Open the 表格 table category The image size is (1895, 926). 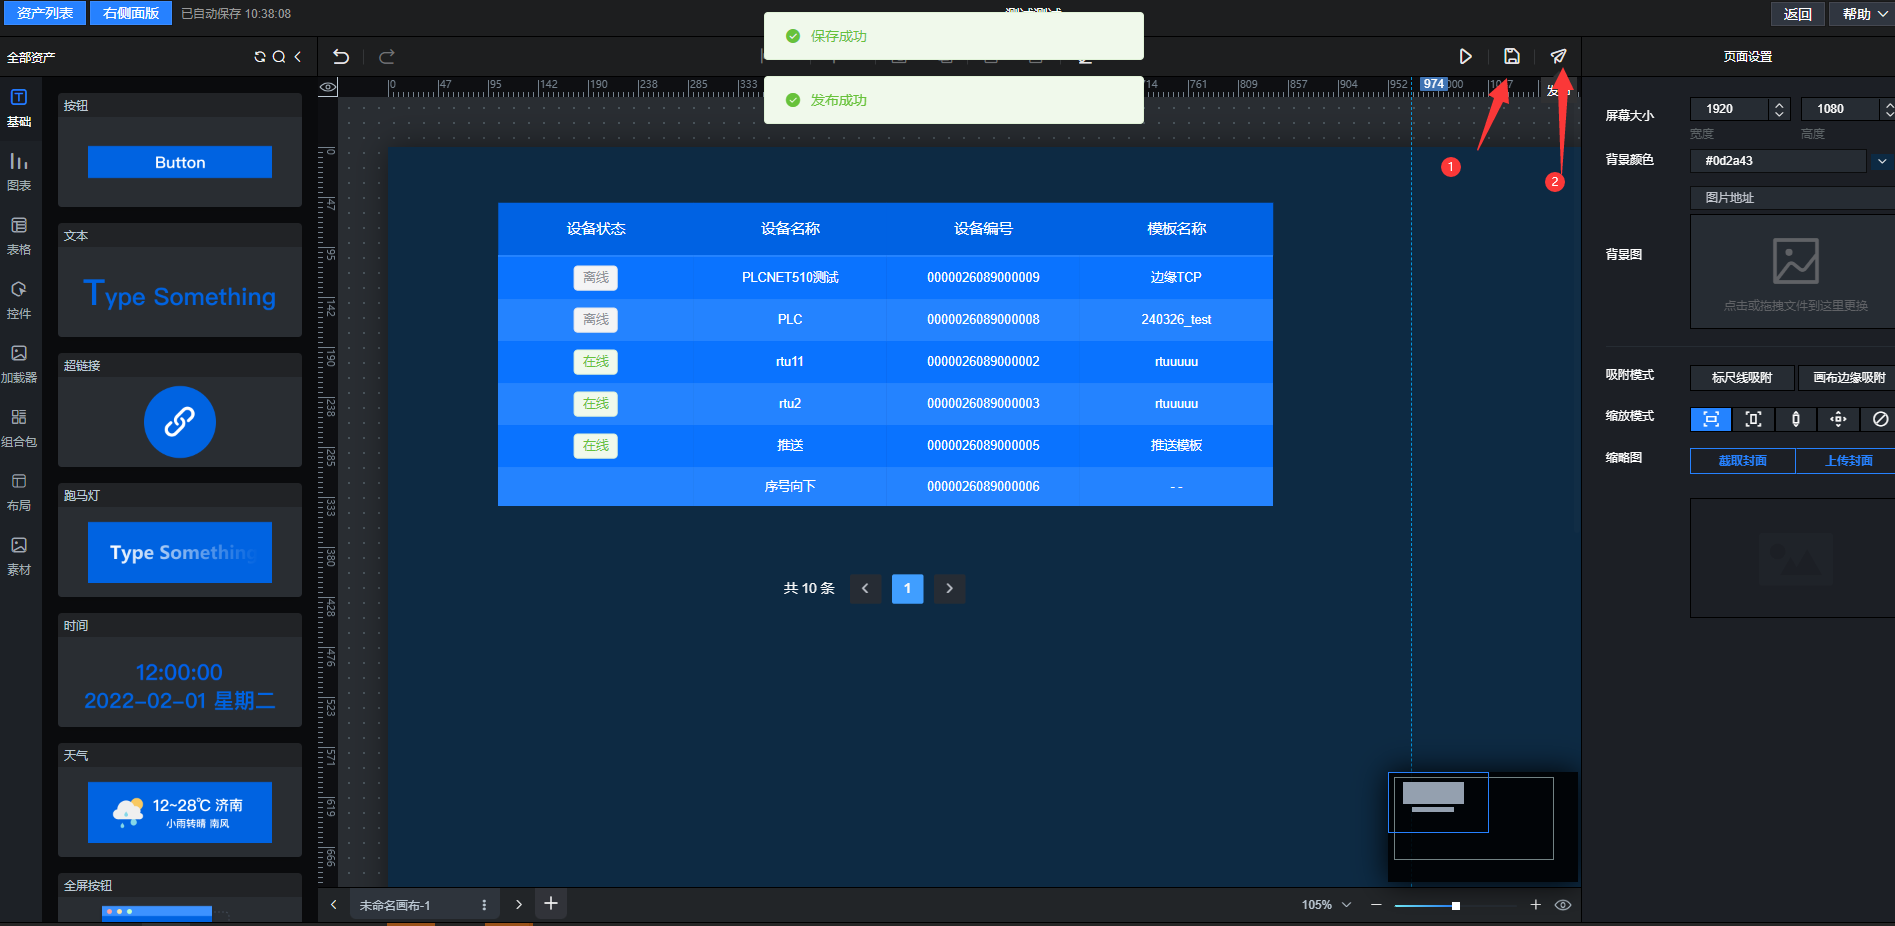(19, 235)
